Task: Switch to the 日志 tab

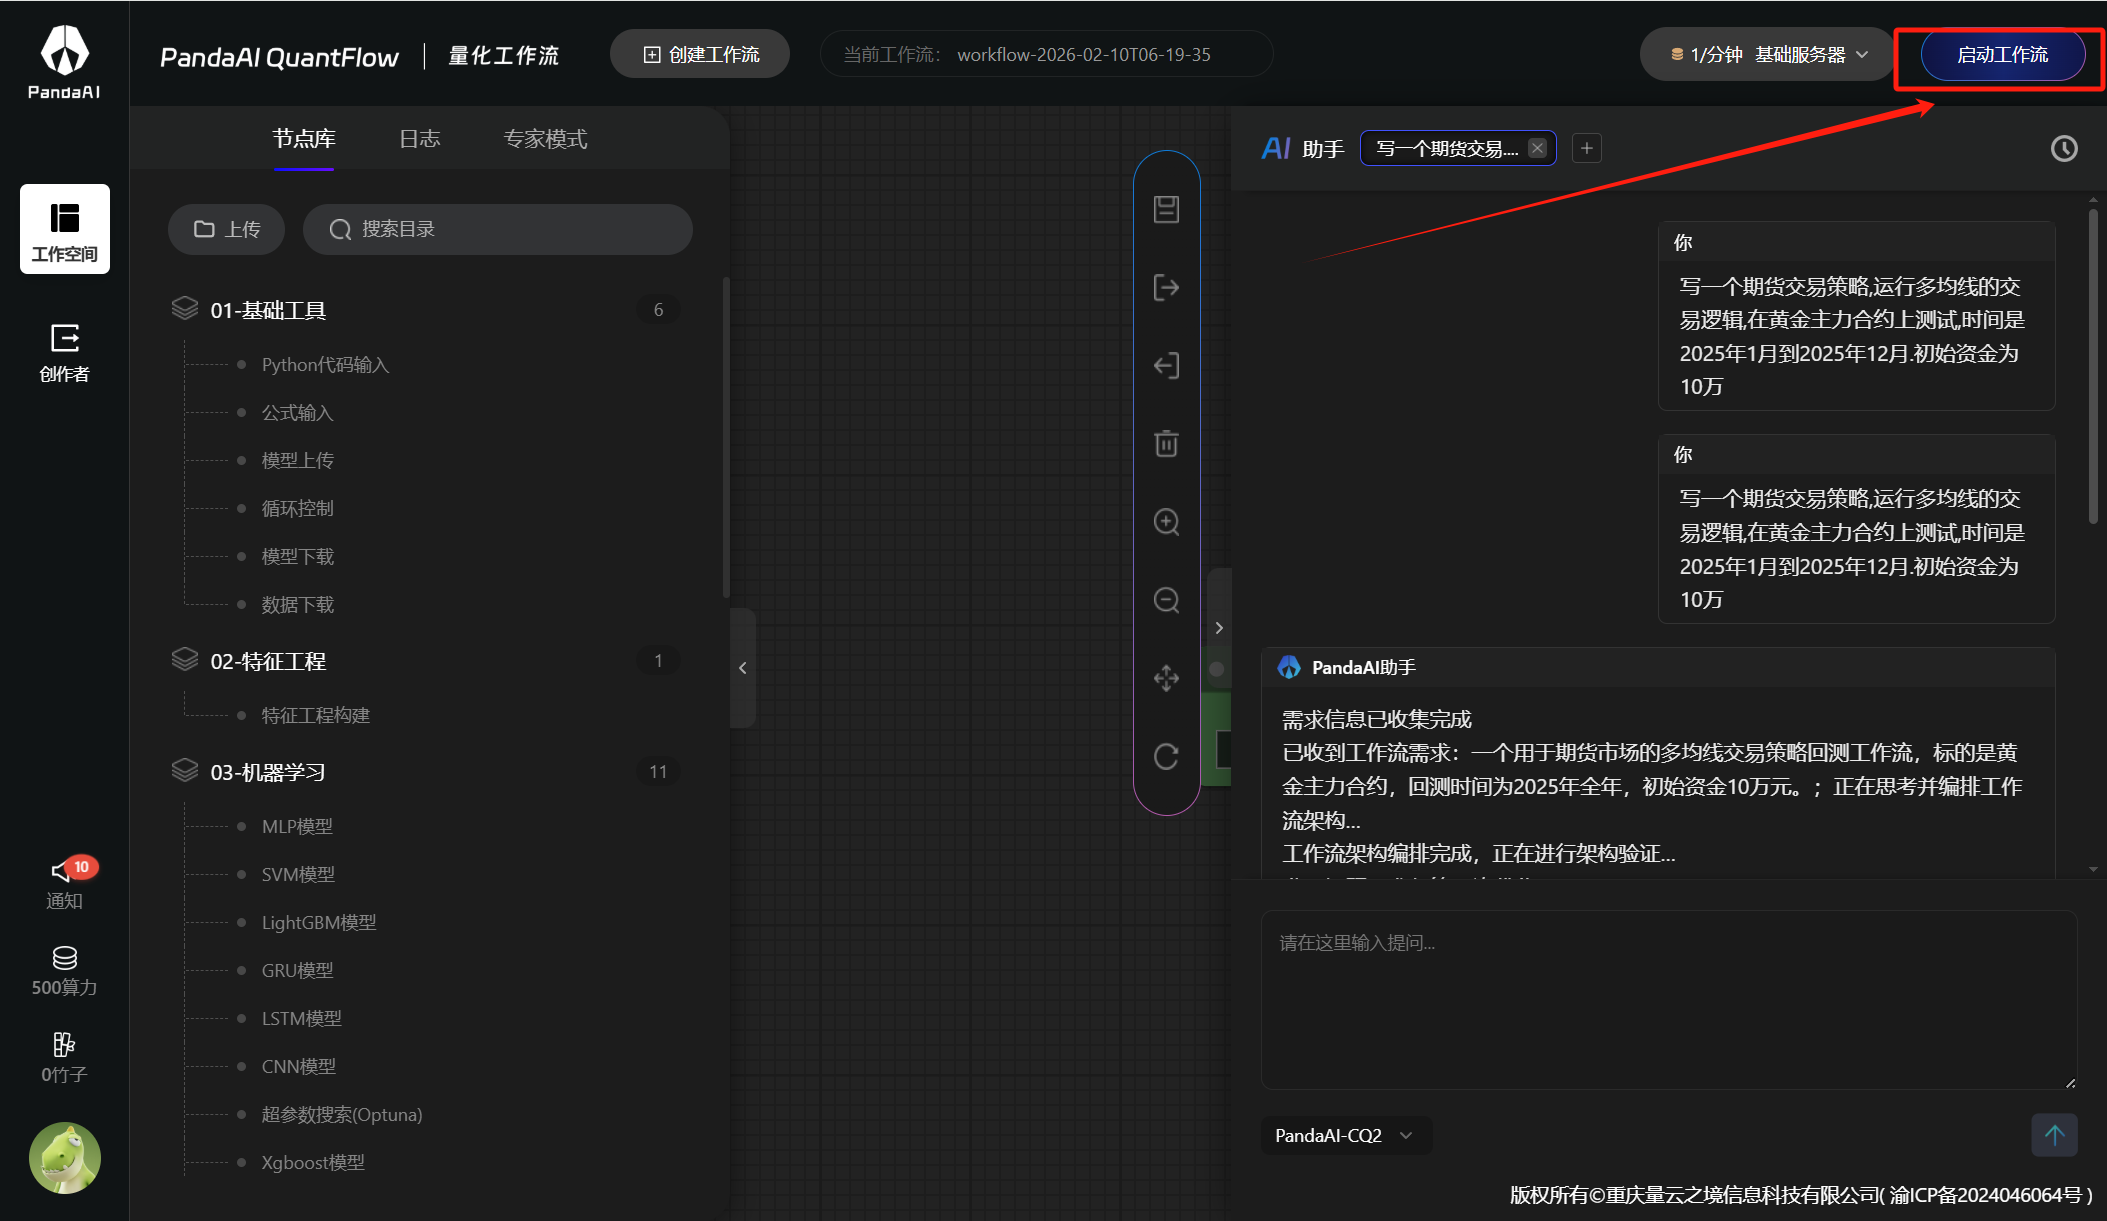Action: 420,139
